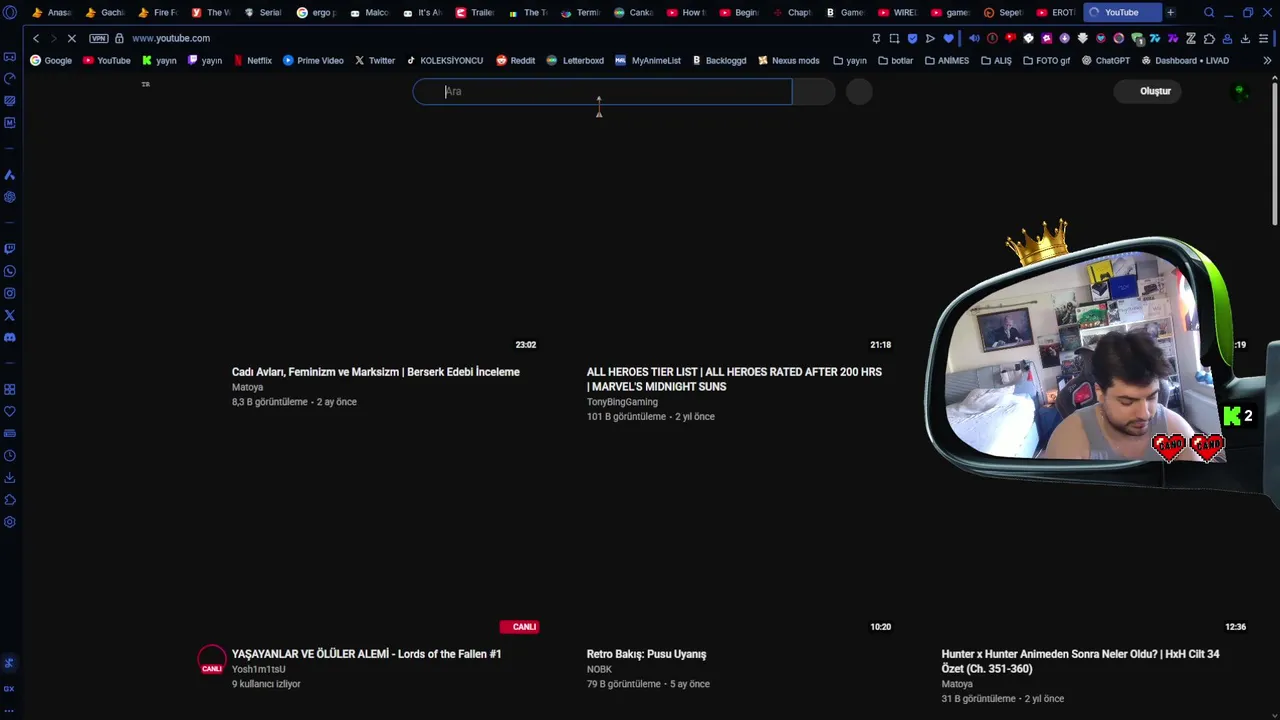Focus the YouTube Ara search box

coord(602,91)
